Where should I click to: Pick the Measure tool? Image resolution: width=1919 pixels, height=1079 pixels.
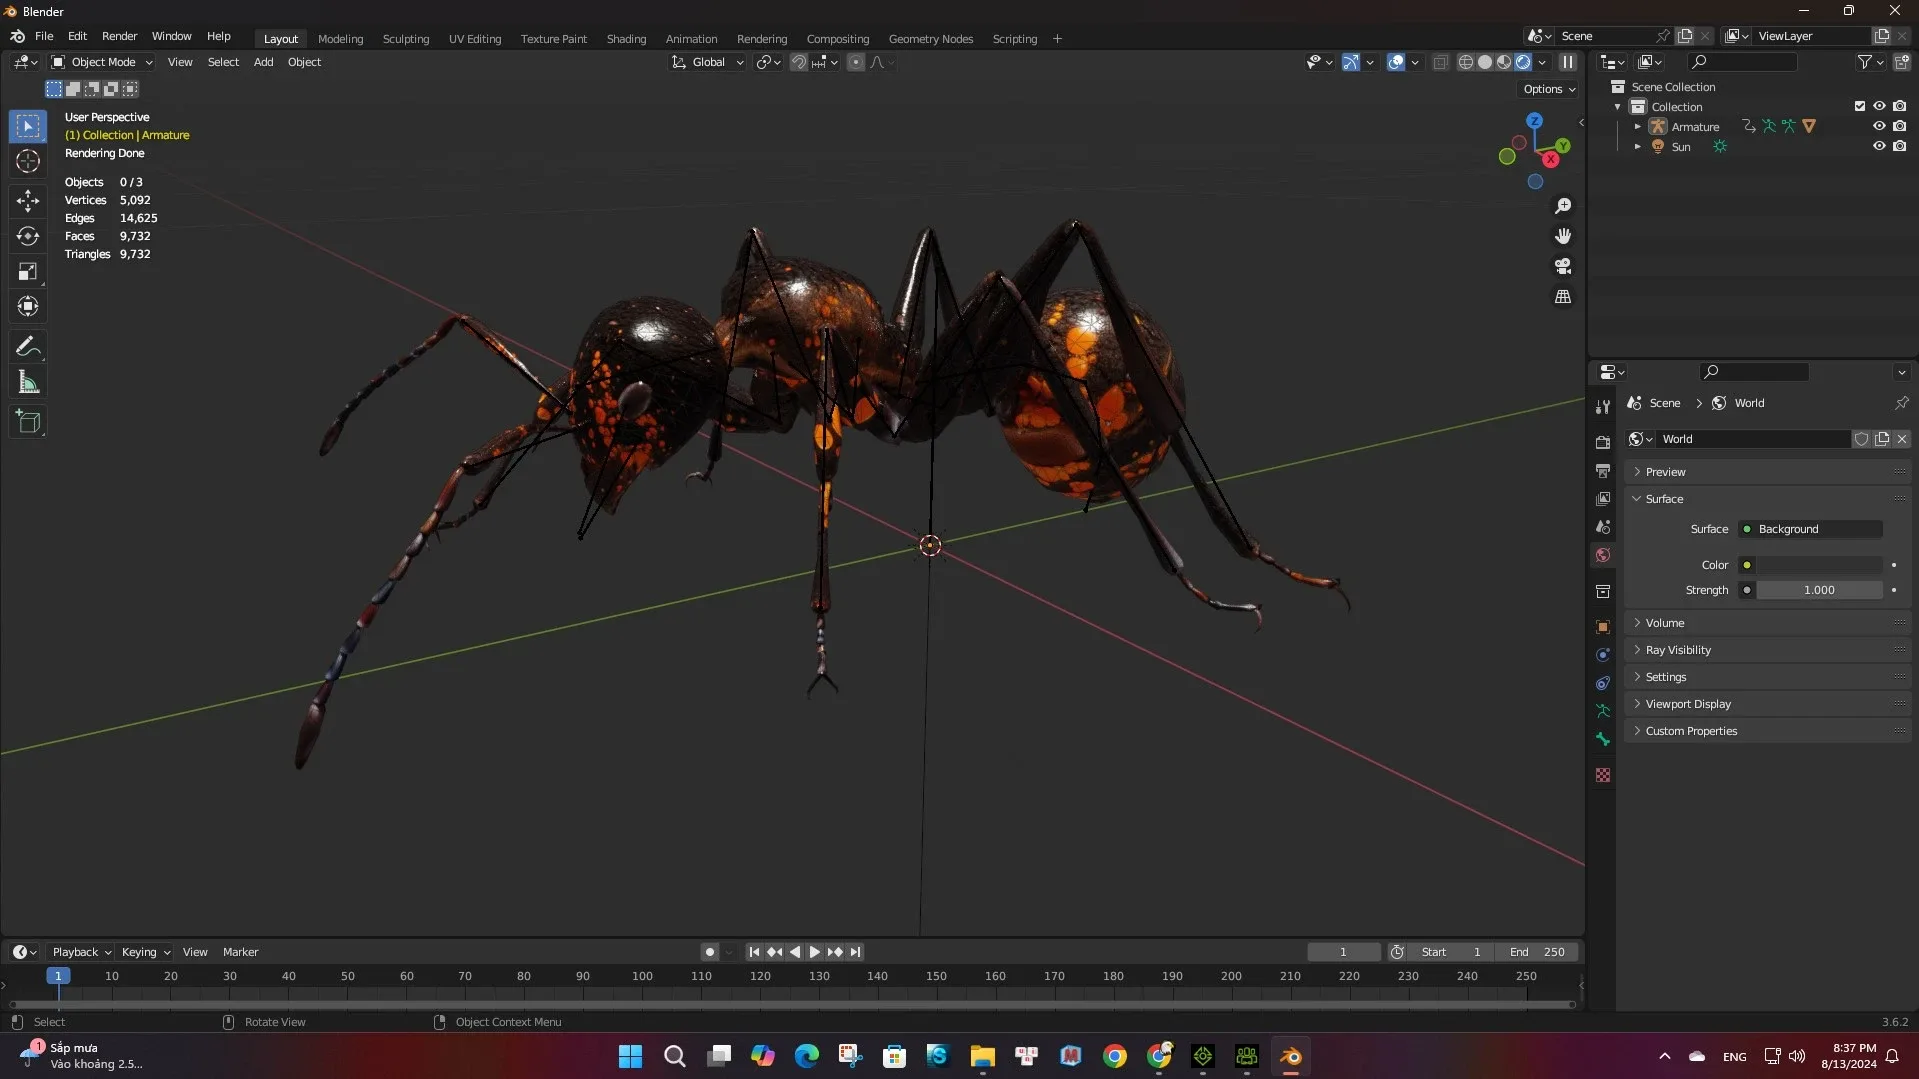point(28,383)
